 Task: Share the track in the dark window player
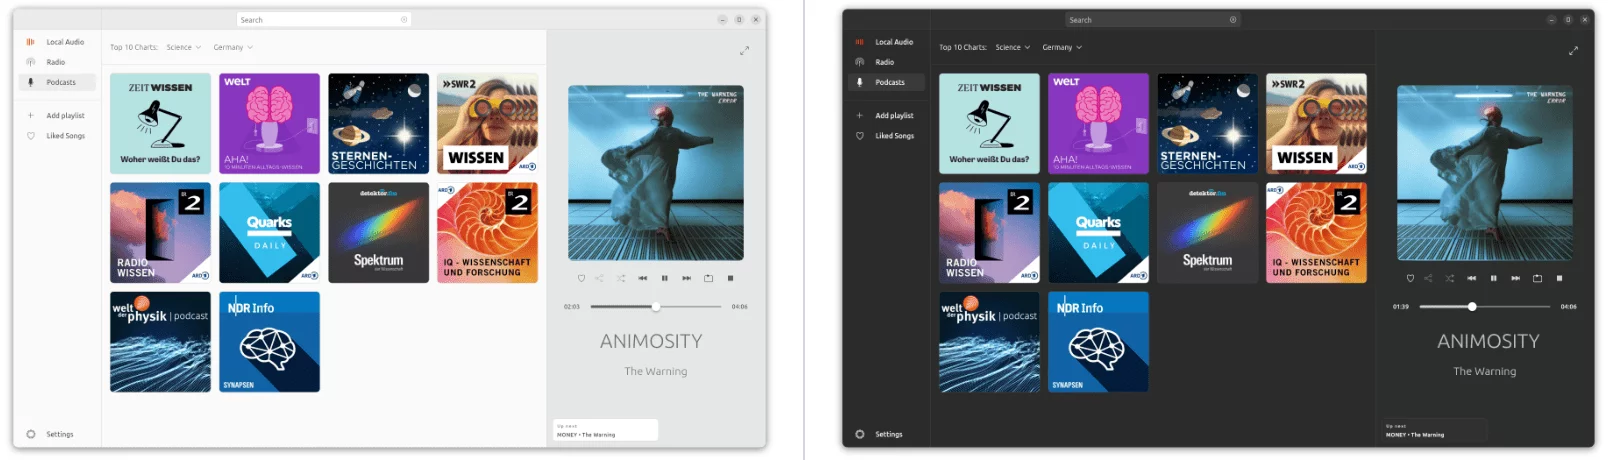(x=1428, y=278)
